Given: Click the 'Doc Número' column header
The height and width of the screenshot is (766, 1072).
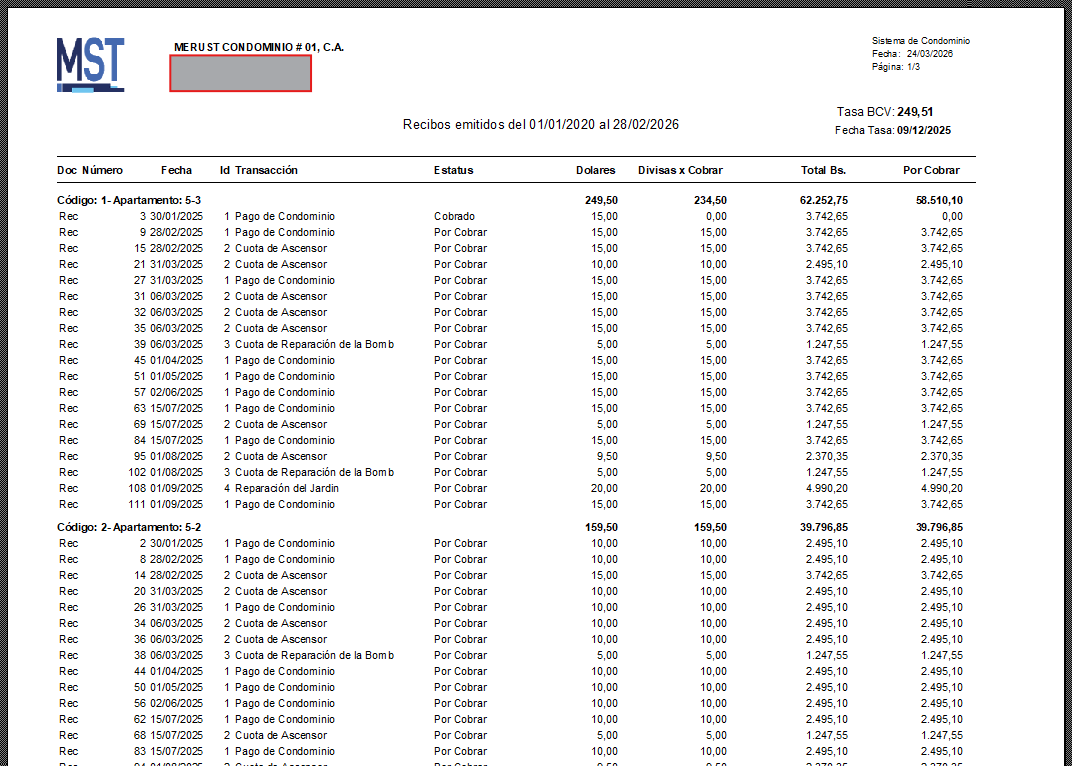Looking at the screenshot, I should (x=90, y=170).
